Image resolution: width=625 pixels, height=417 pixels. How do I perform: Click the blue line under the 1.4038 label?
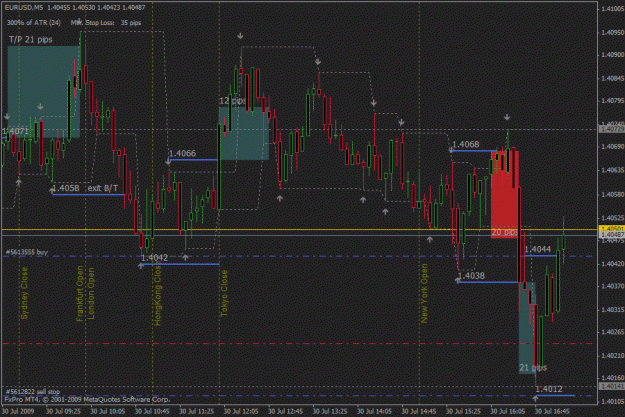pyautogui.click(x=488, y=282)
